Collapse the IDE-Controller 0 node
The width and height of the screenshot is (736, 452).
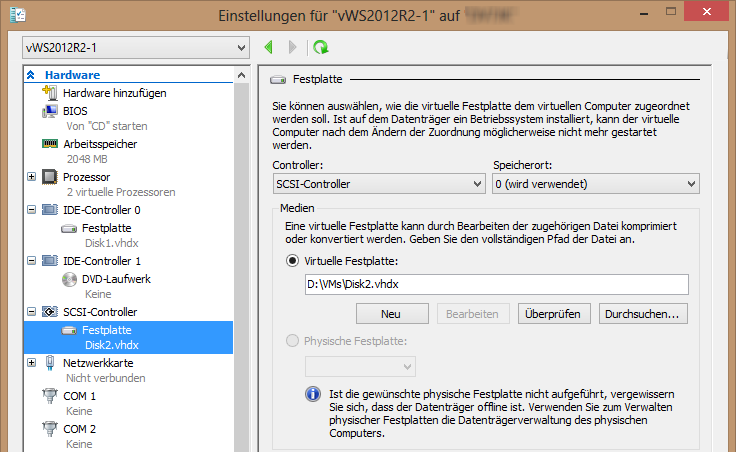pos(31,210)
